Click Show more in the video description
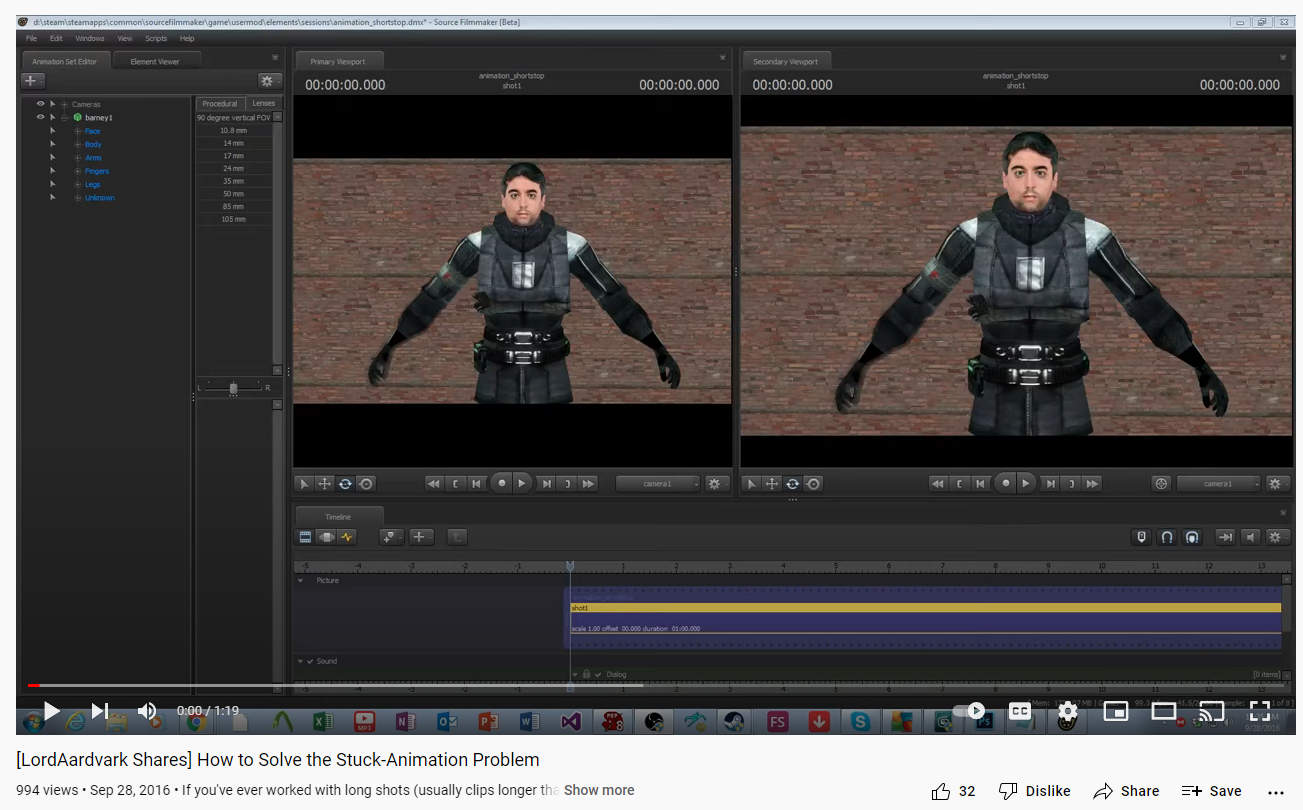The height and width of the screenshot is (810, 1303). point(598,790)
